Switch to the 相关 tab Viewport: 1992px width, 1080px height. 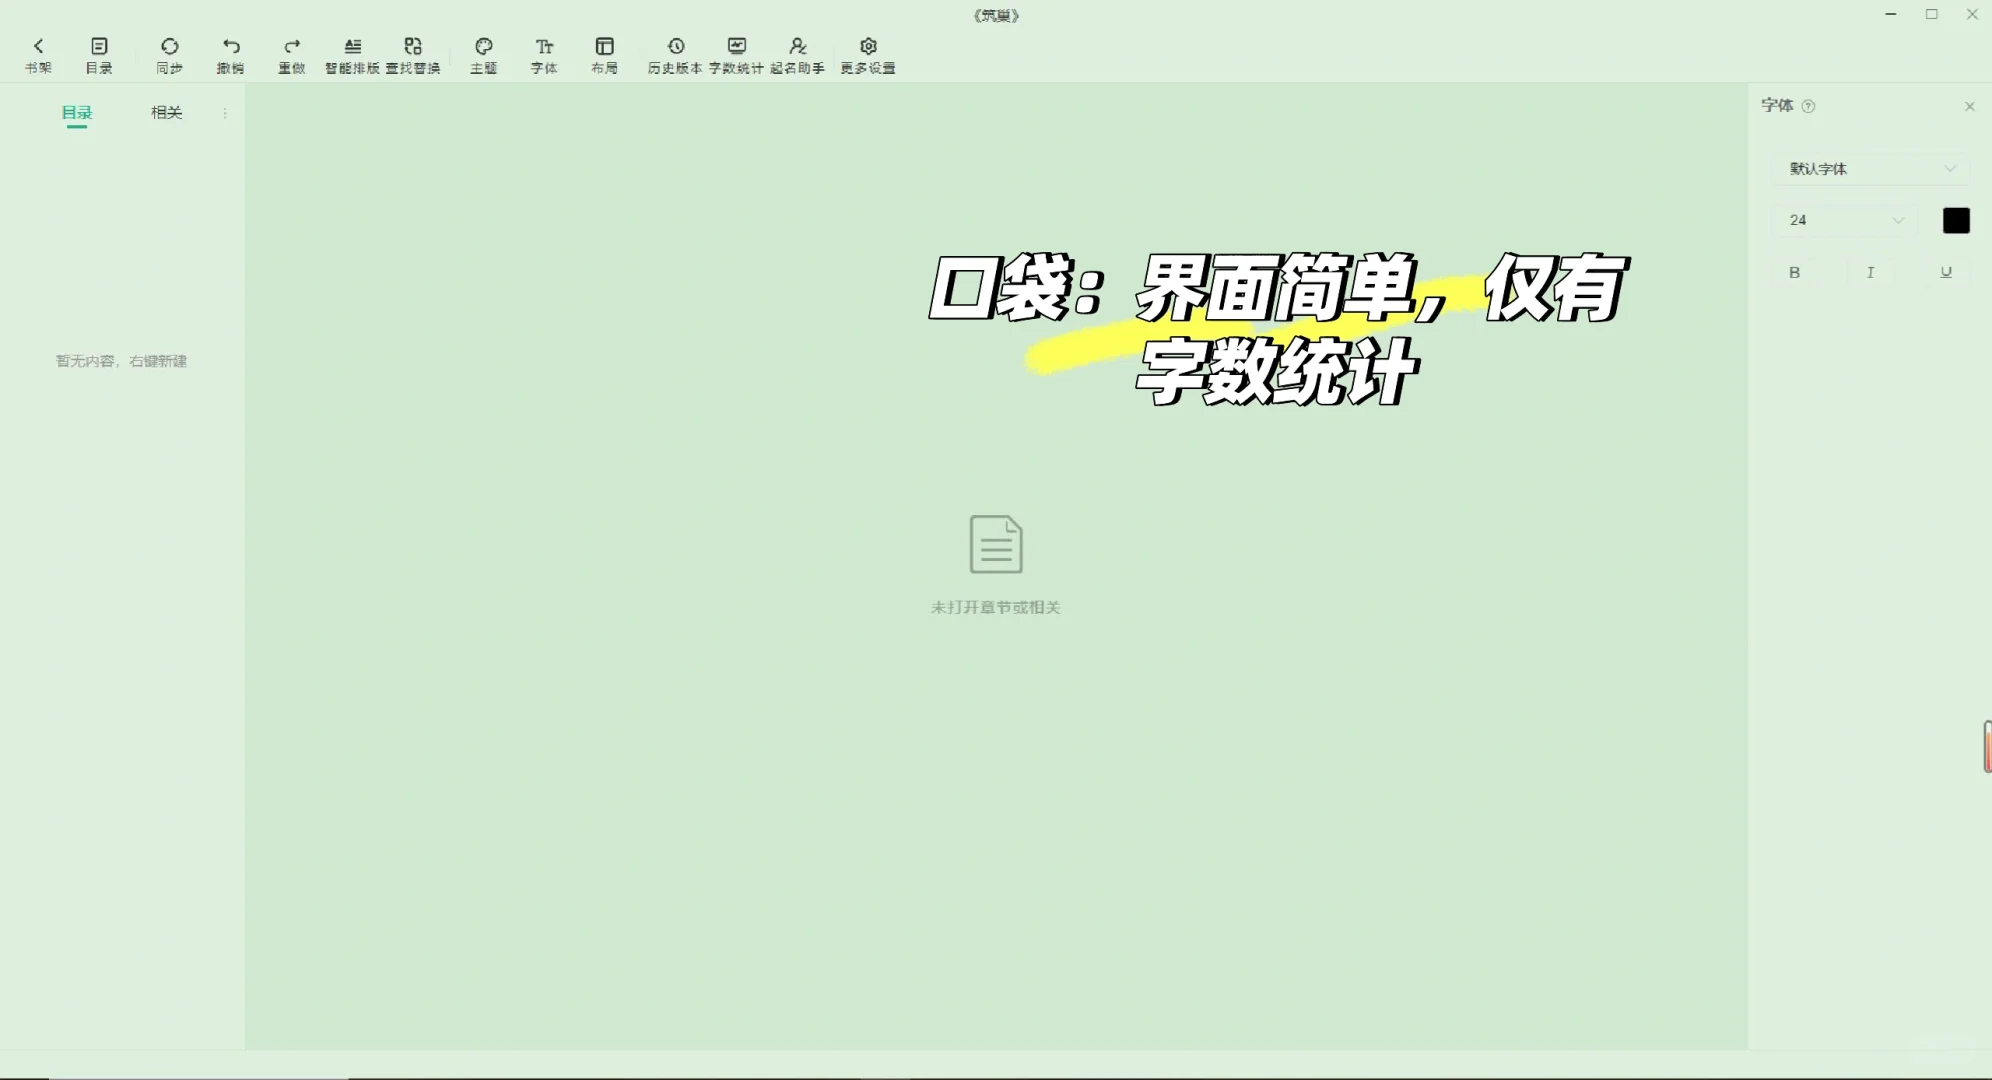click(x=165, y=112)
